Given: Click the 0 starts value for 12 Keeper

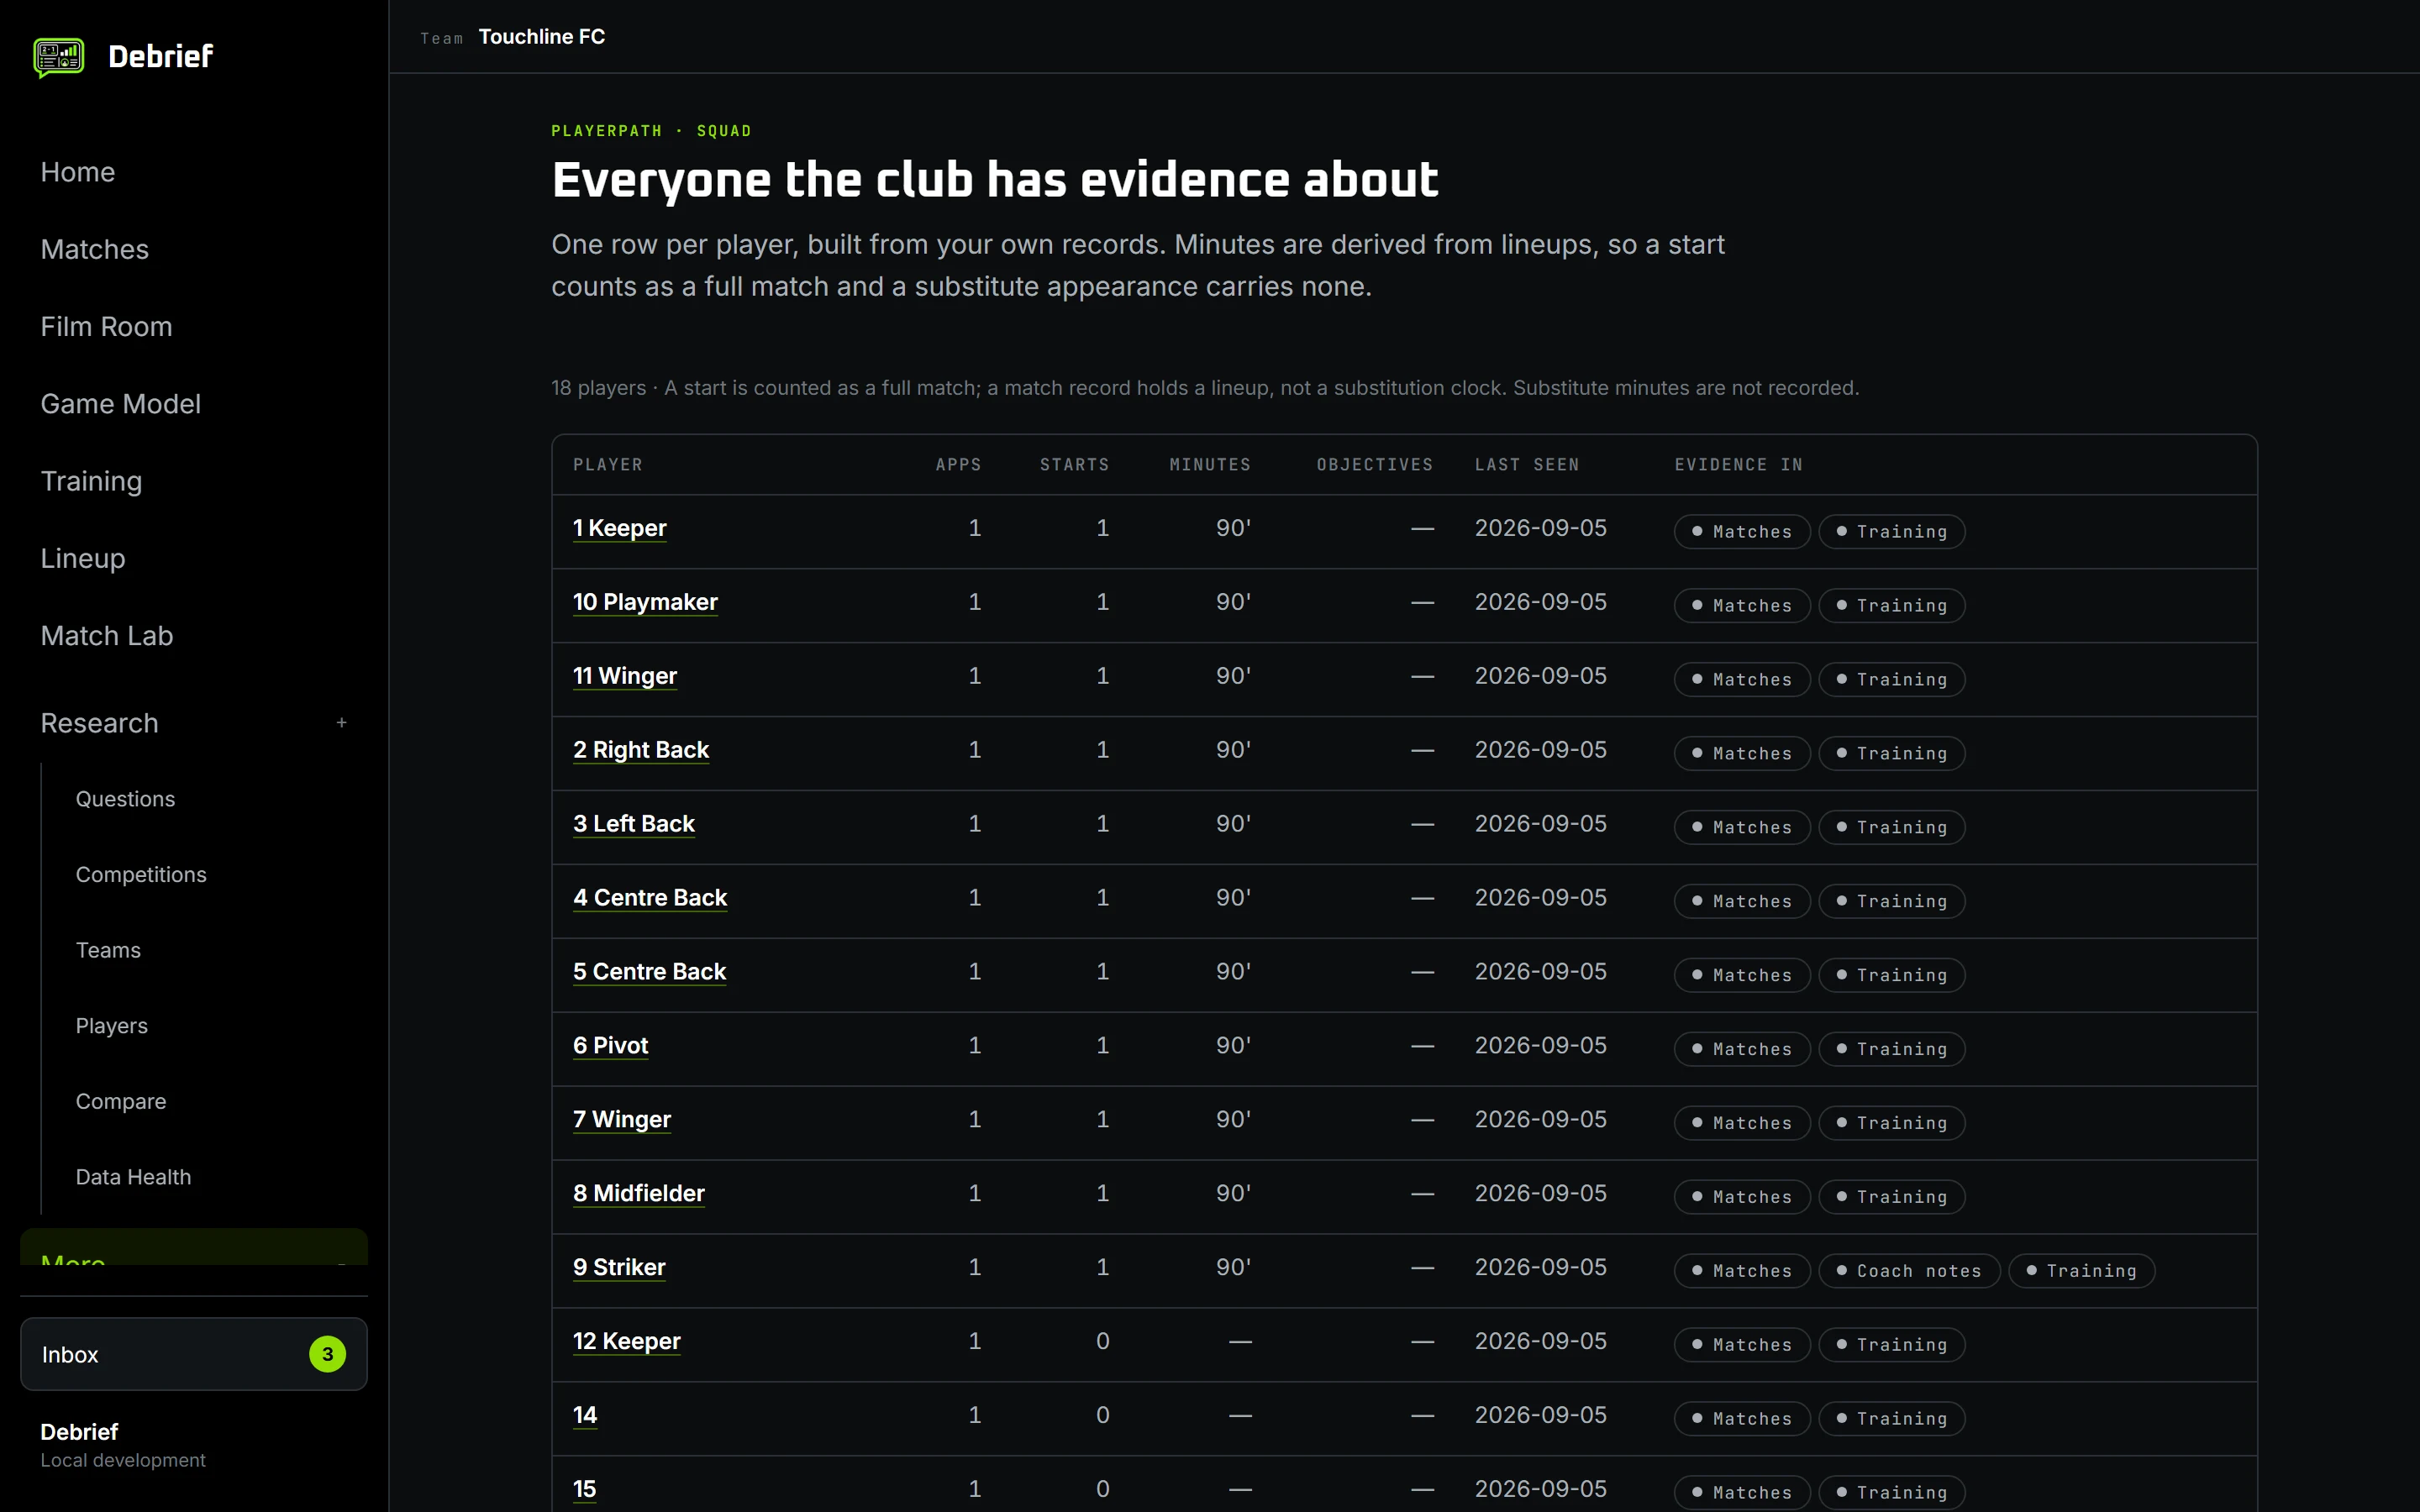Looking at the screenshot, I should (x=1102, y=1342).
